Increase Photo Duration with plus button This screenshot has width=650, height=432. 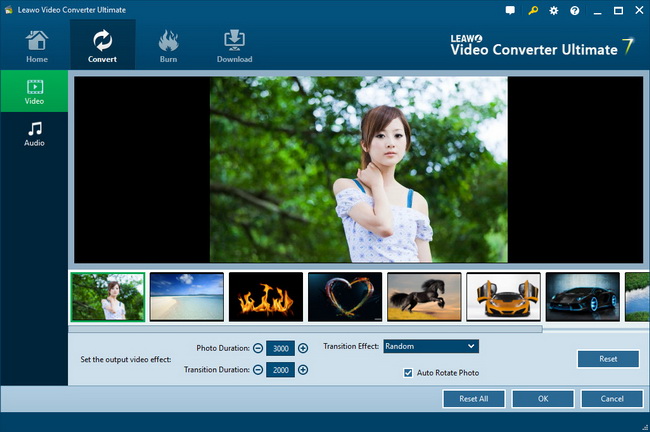click(303, 348)
